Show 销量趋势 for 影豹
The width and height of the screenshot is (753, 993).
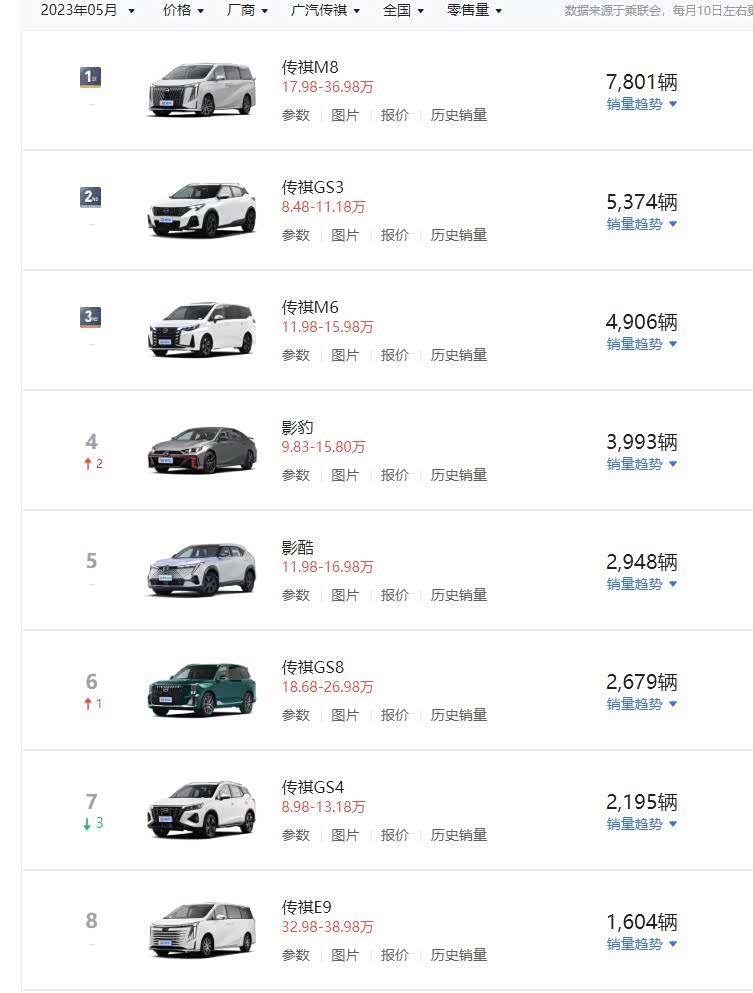[x=641, y=464]
